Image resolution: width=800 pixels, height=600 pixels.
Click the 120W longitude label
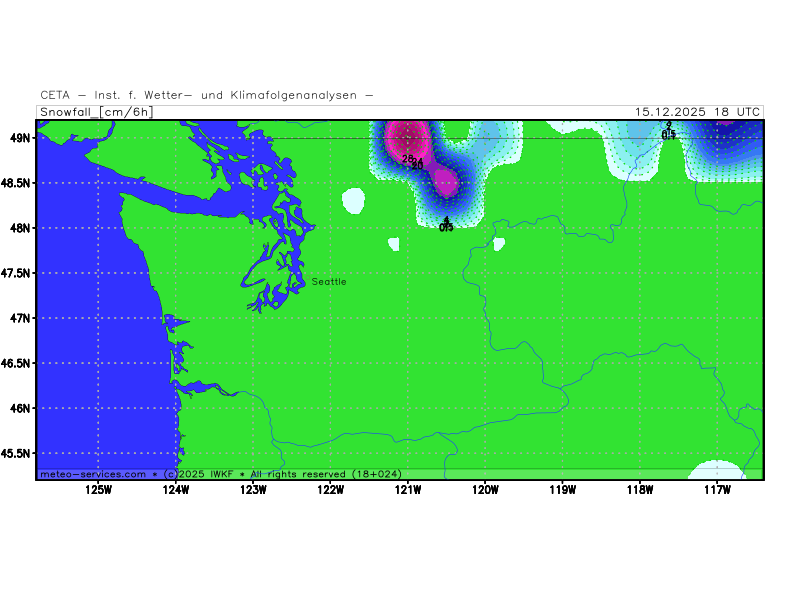[486, 490]
